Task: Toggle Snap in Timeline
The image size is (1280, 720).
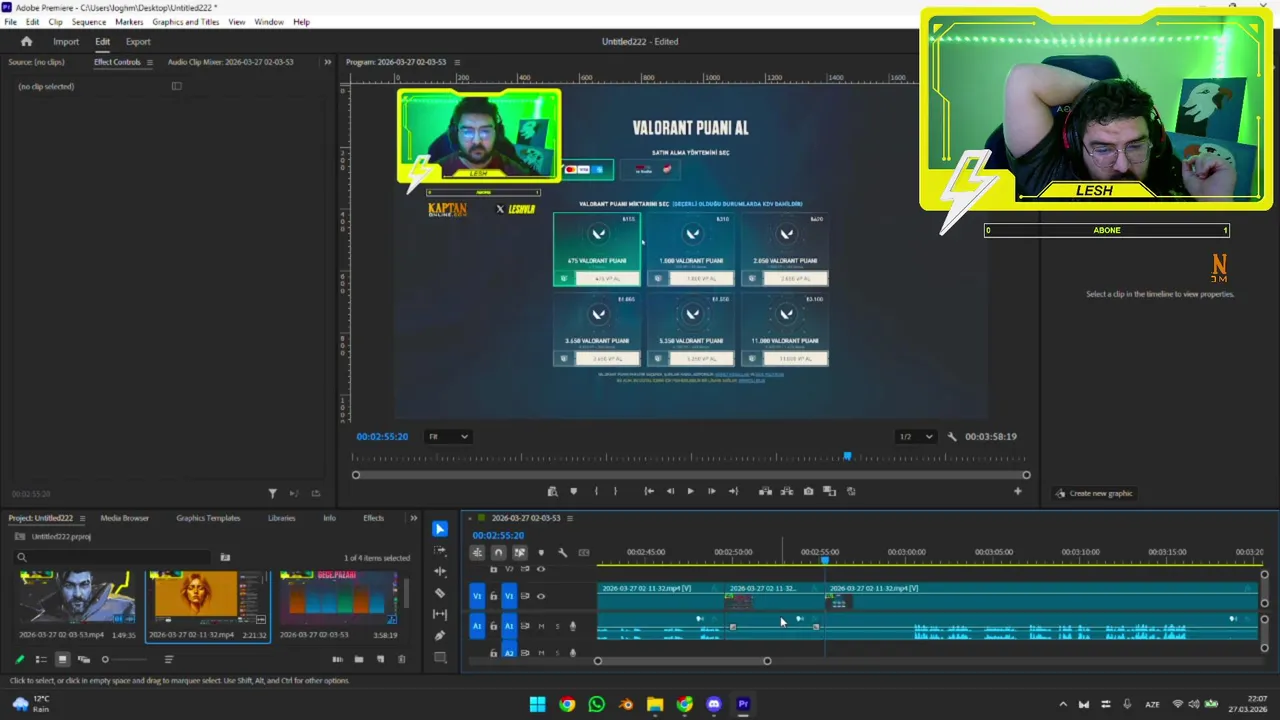Action: tap(498, 552)
